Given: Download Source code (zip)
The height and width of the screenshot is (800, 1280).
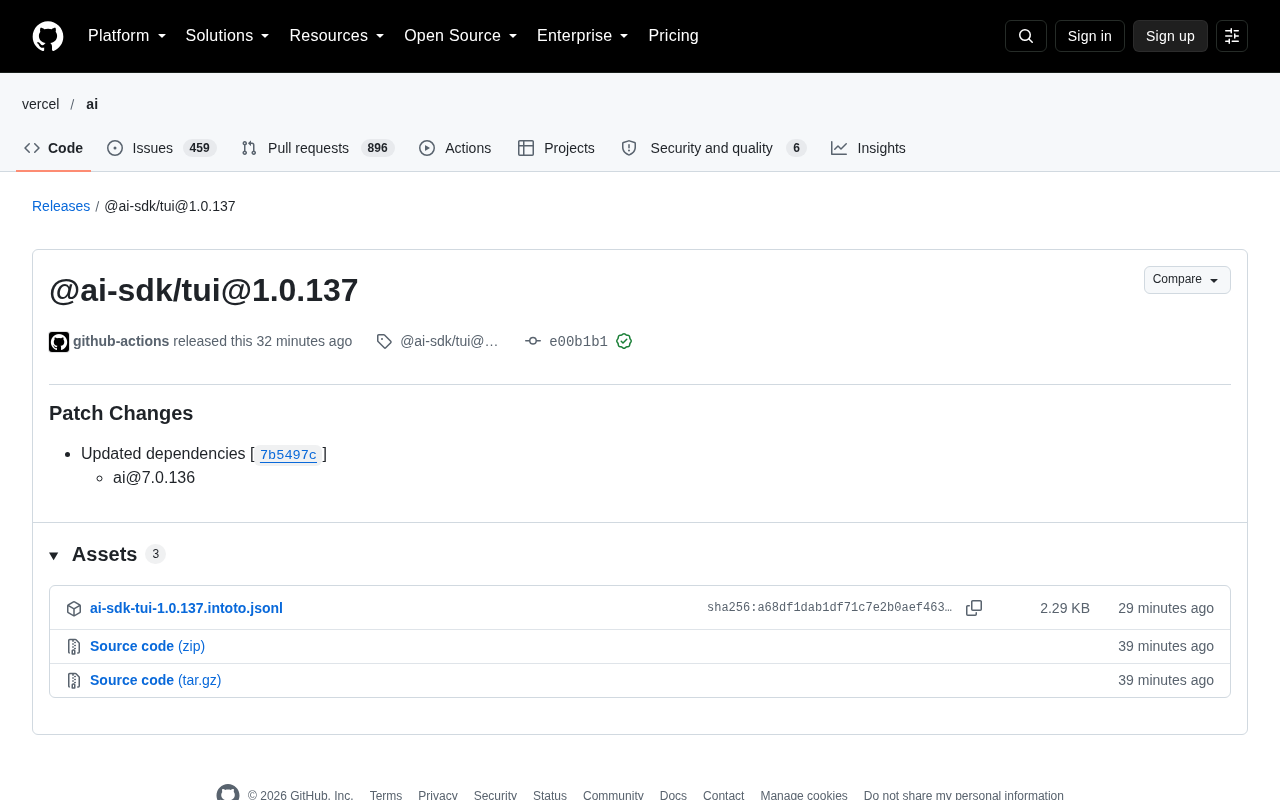Looking at the screenshot, I should [147, 646].
